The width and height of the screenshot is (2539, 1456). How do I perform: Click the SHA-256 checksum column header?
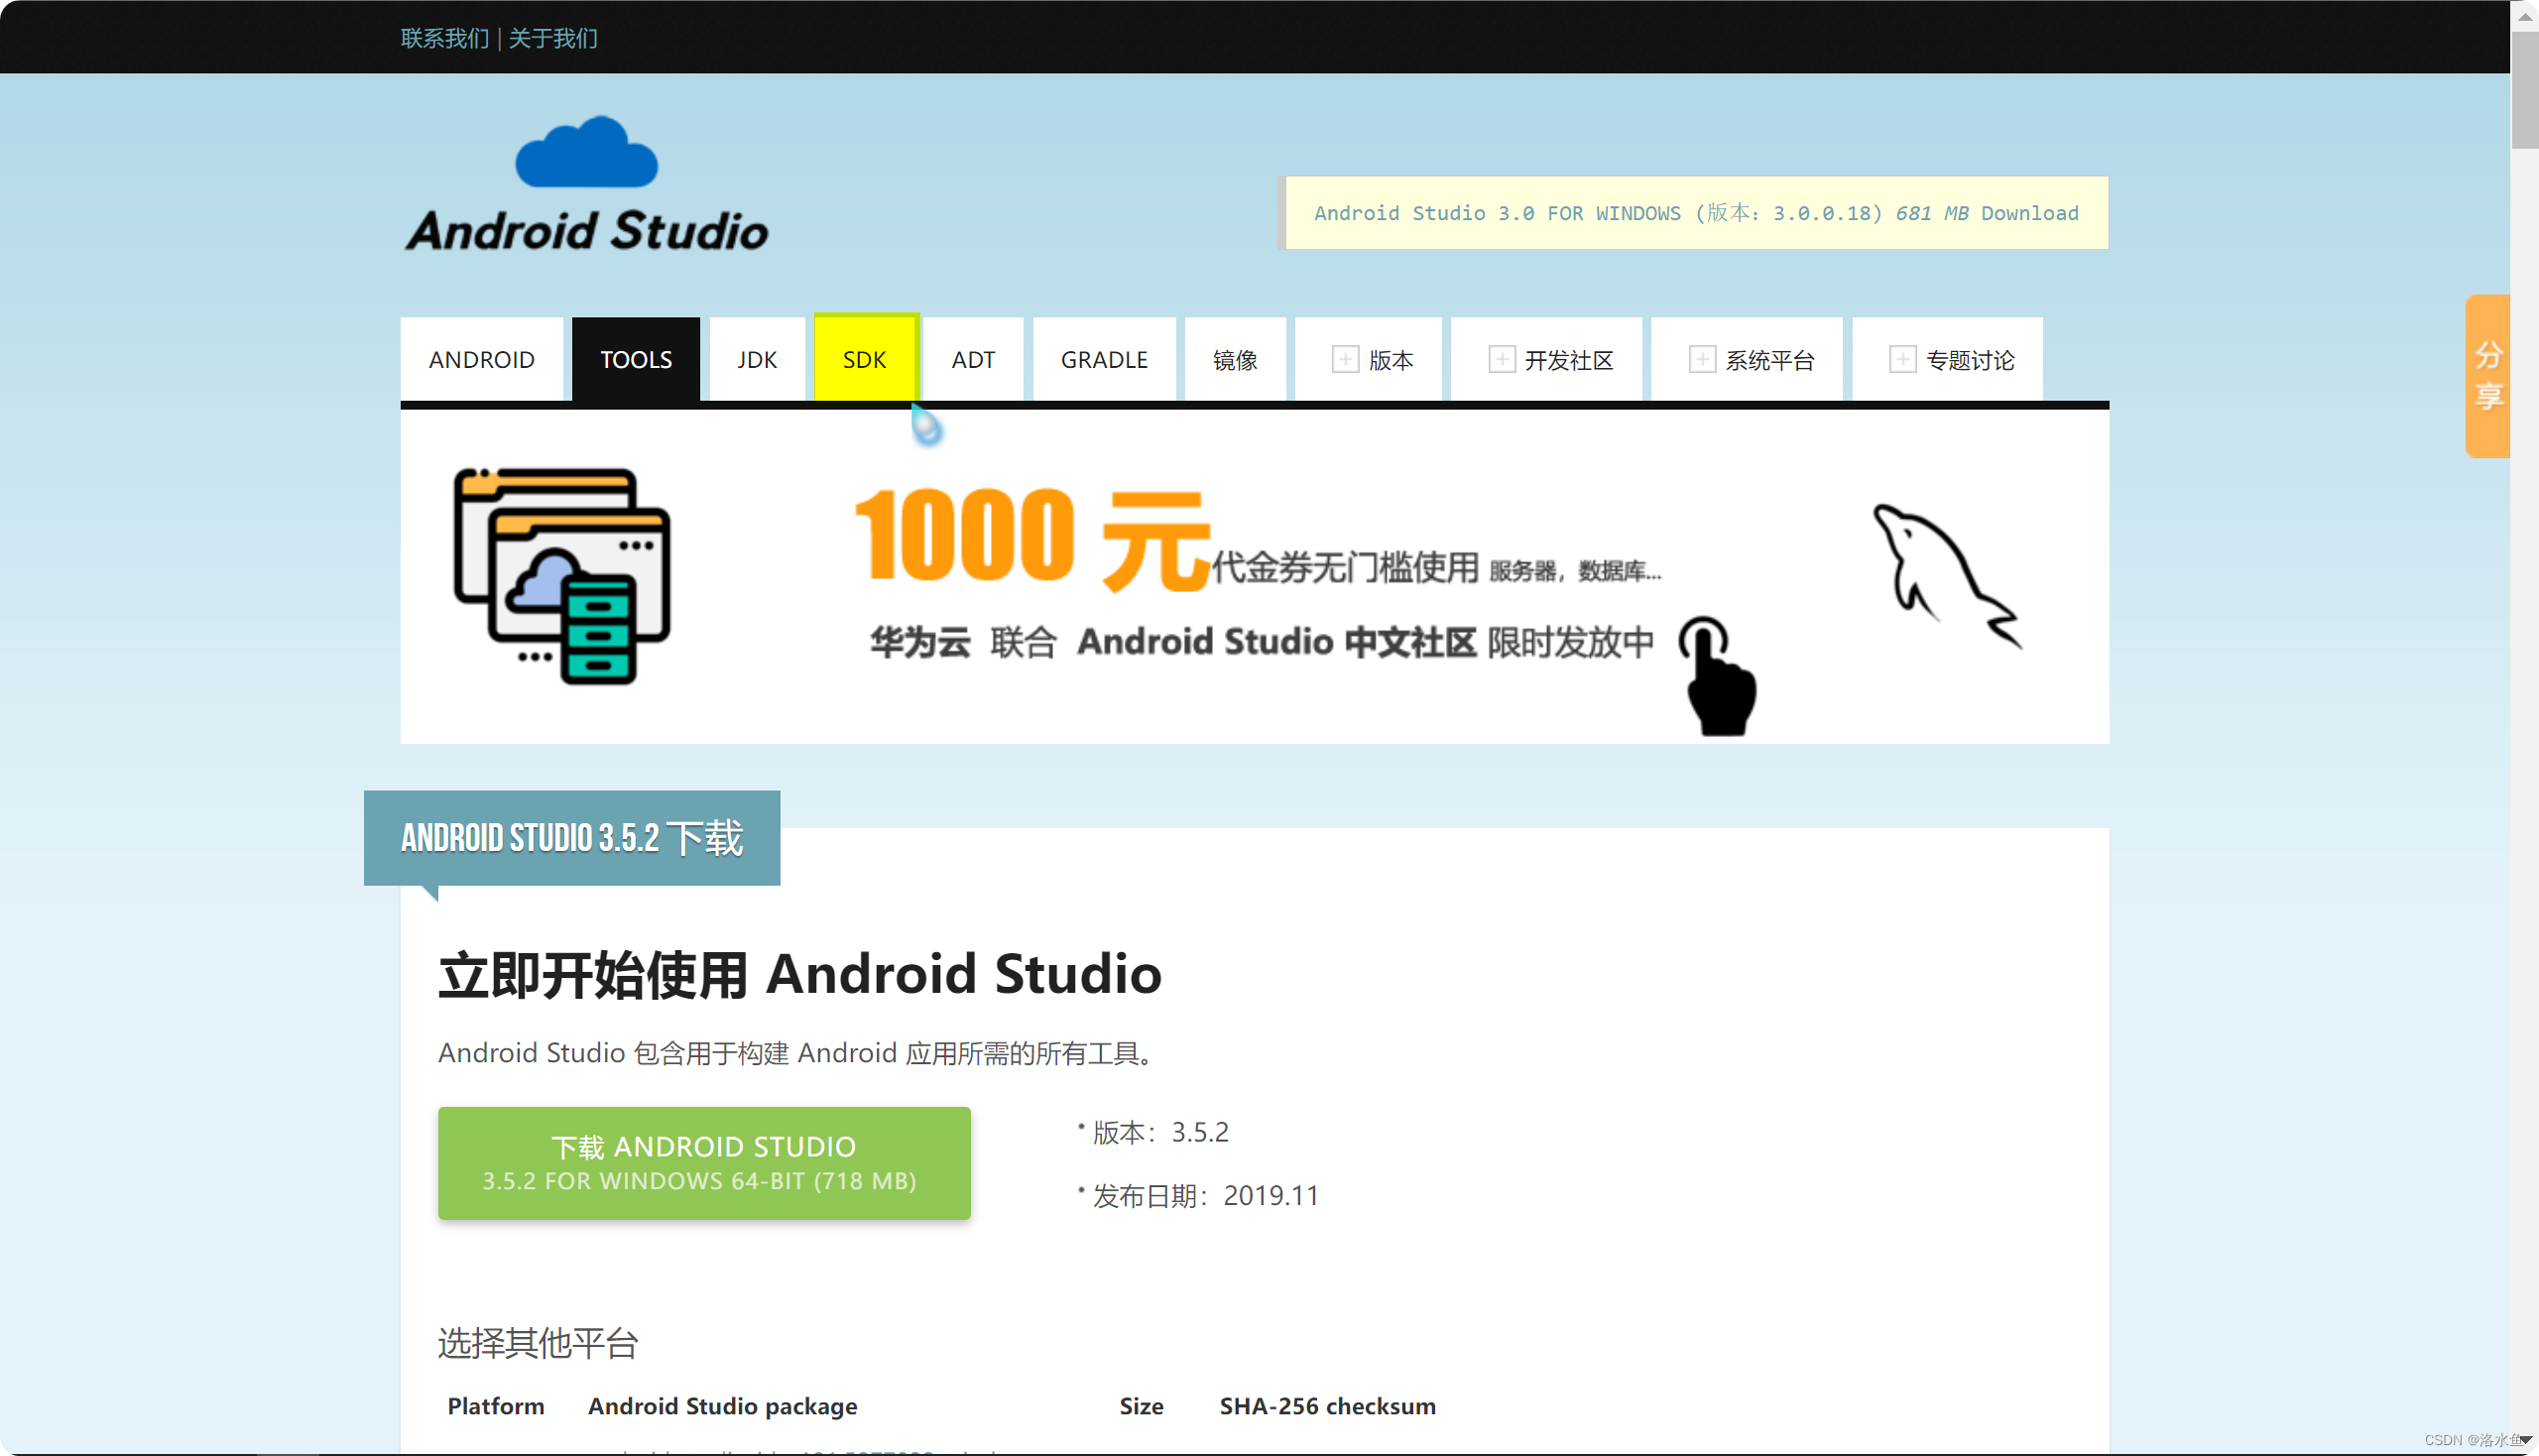point(1327,1405)
